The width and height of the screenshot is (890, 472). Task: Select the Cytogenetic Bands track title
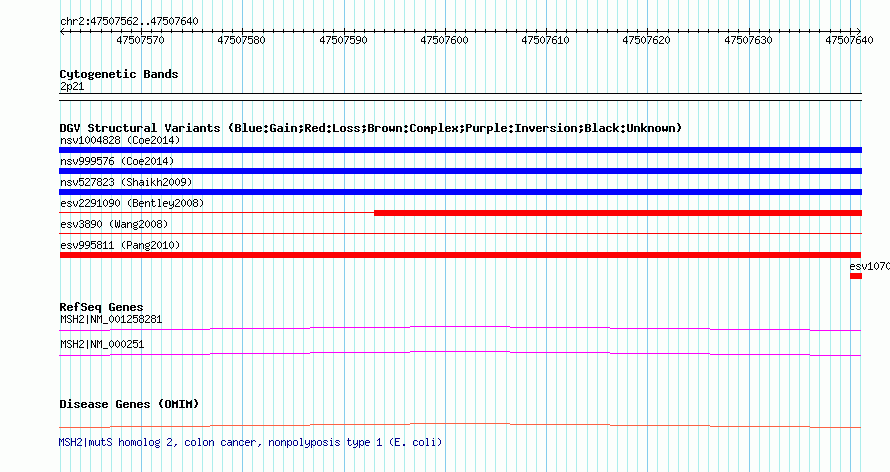click(119, 74)
